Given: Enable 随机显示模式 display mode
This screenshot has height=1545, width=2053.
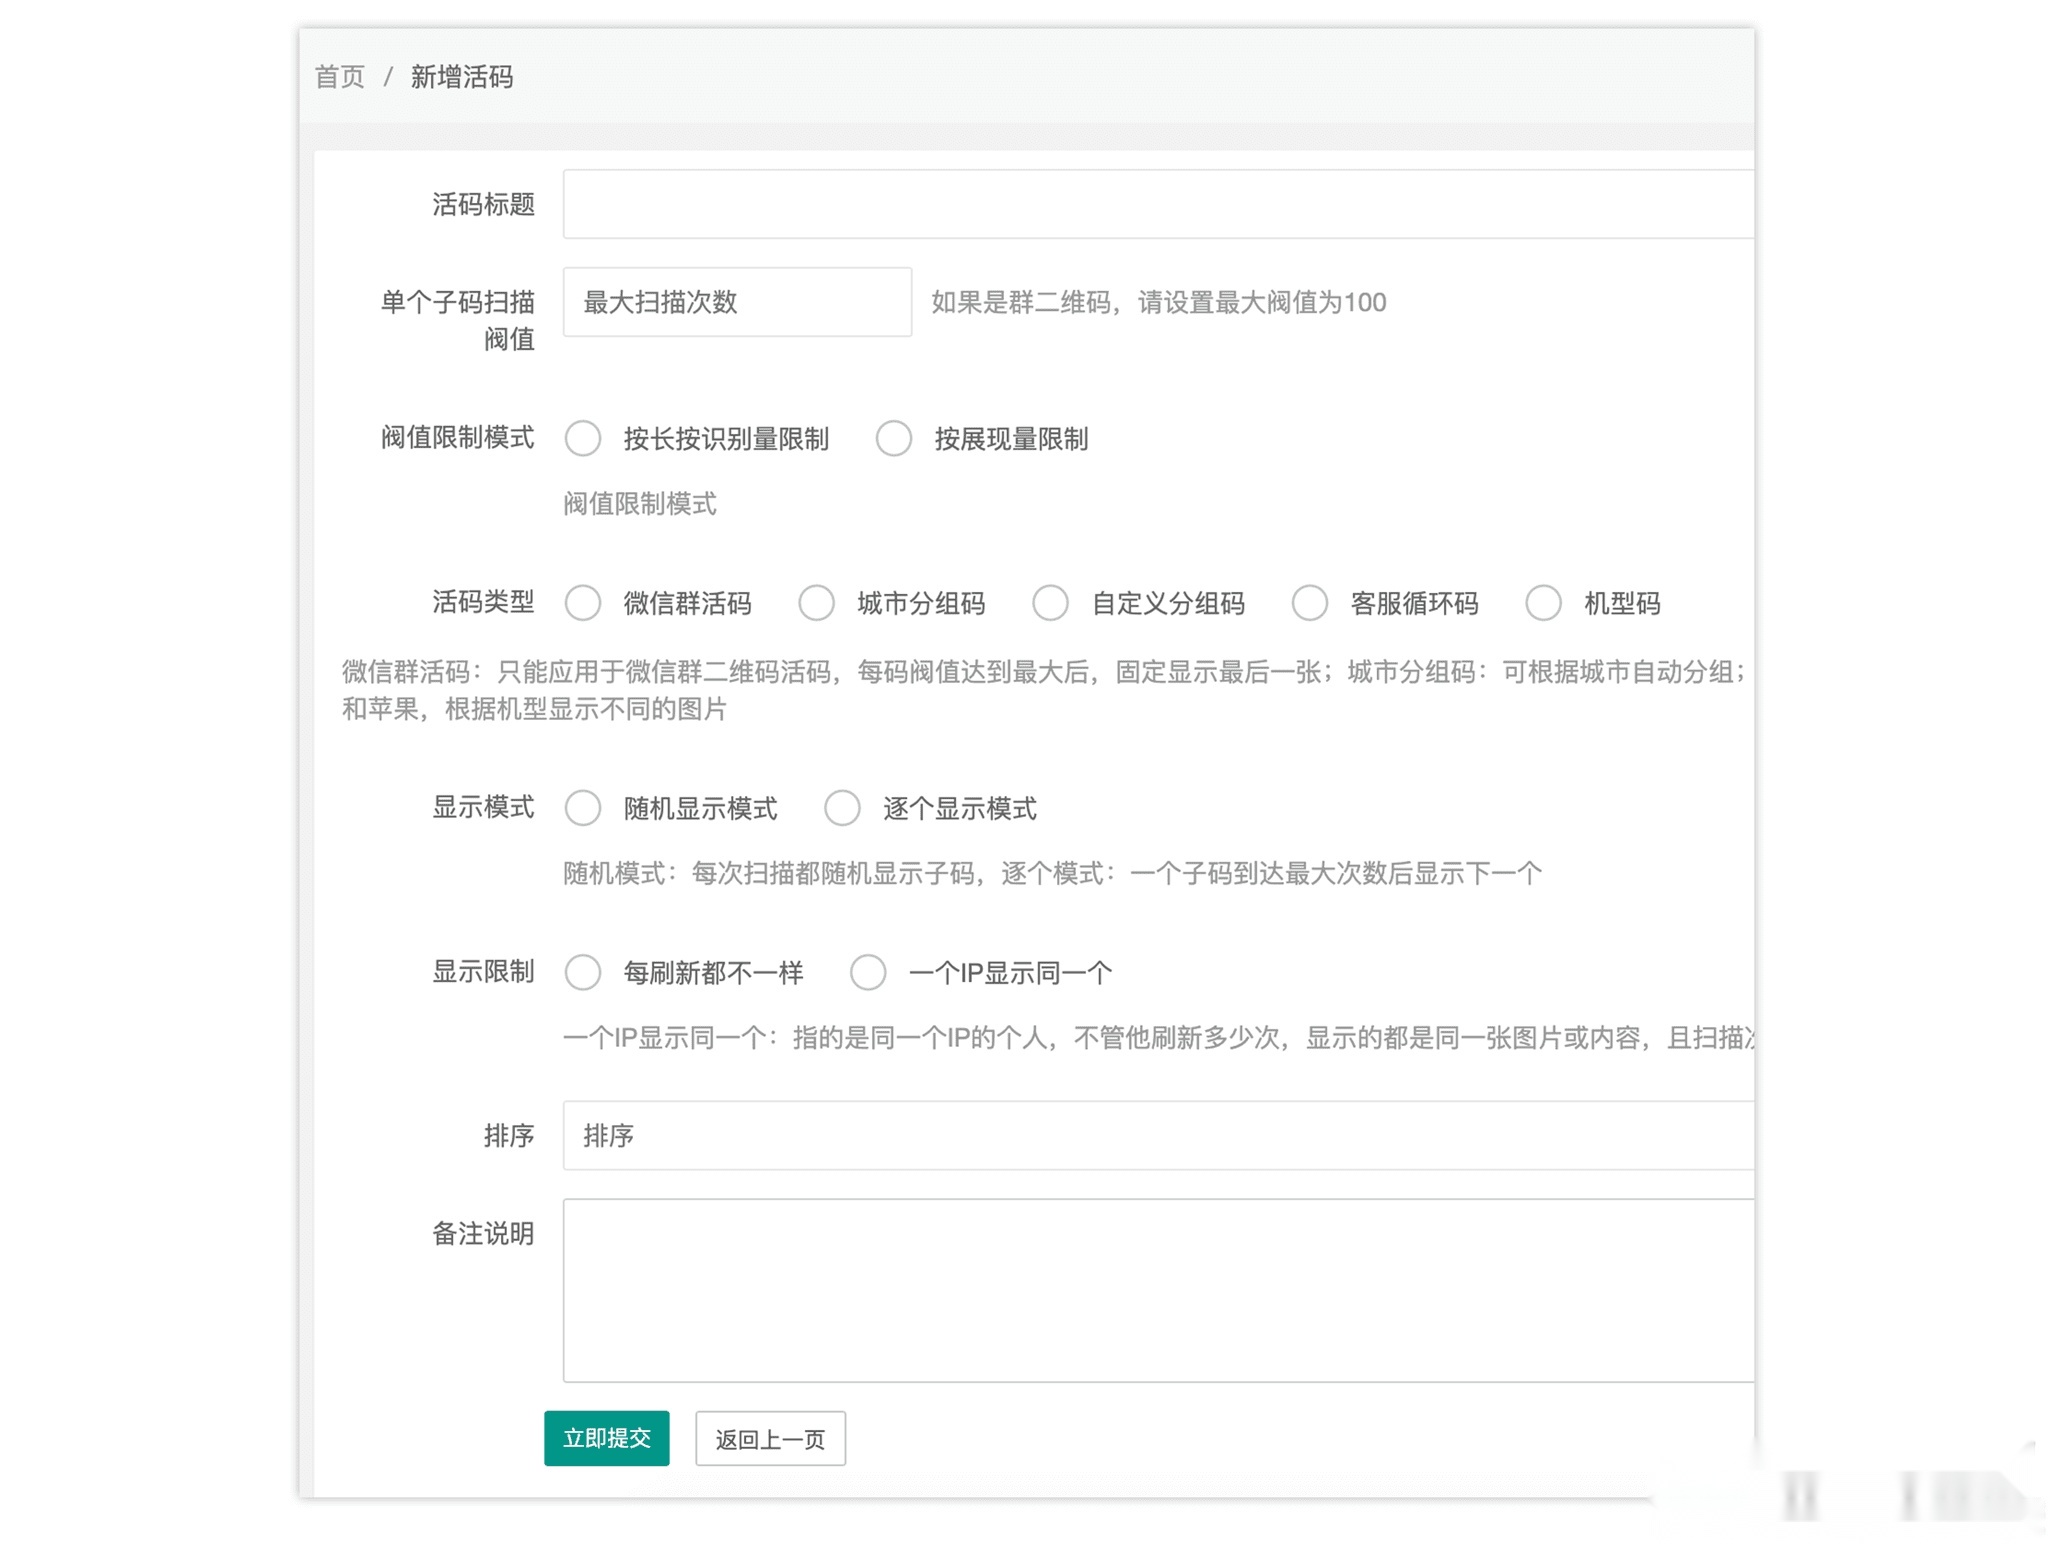Looking at the screenshot, I should (584, 808).
